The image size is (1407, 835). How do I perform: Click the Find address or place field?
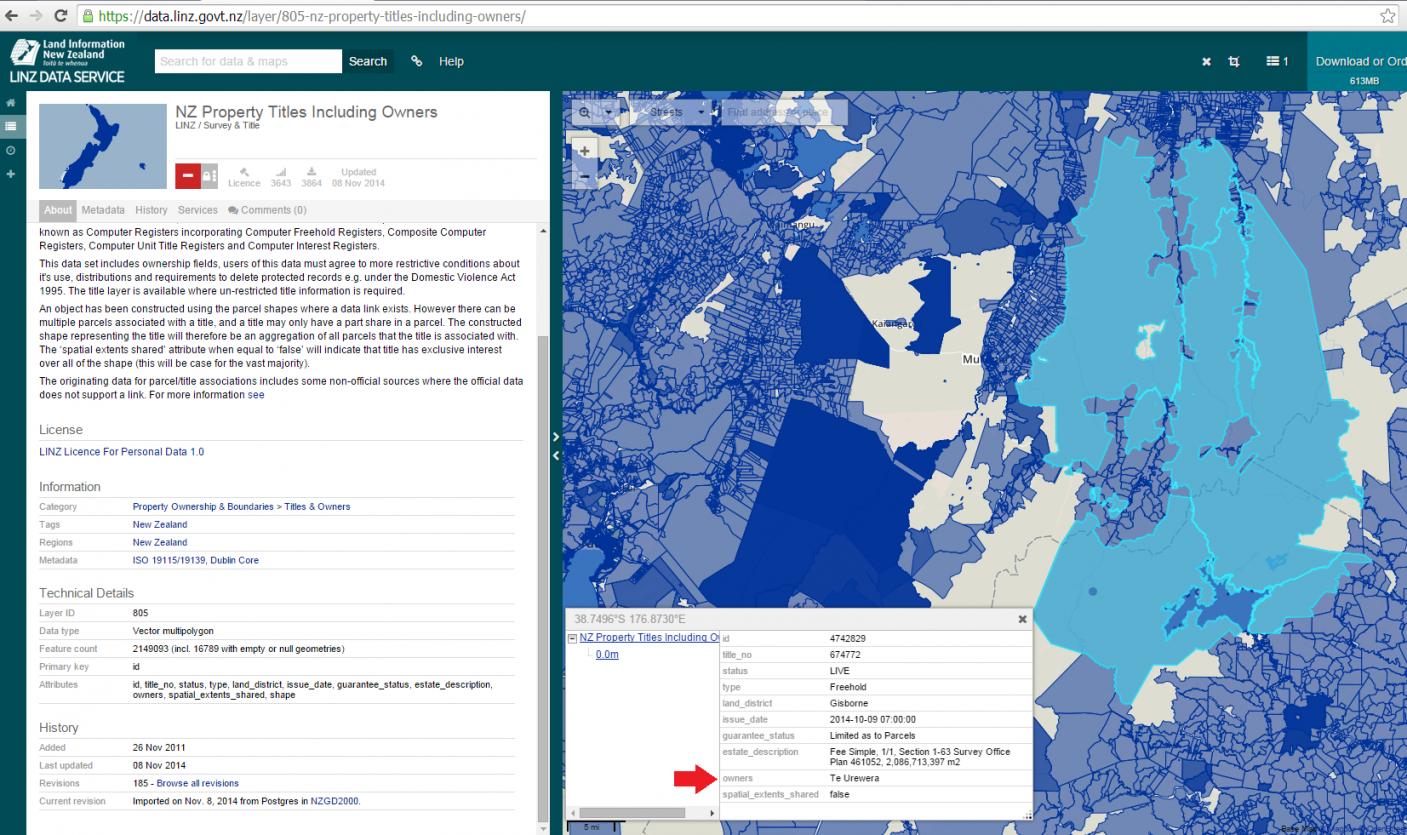point(784,112)
